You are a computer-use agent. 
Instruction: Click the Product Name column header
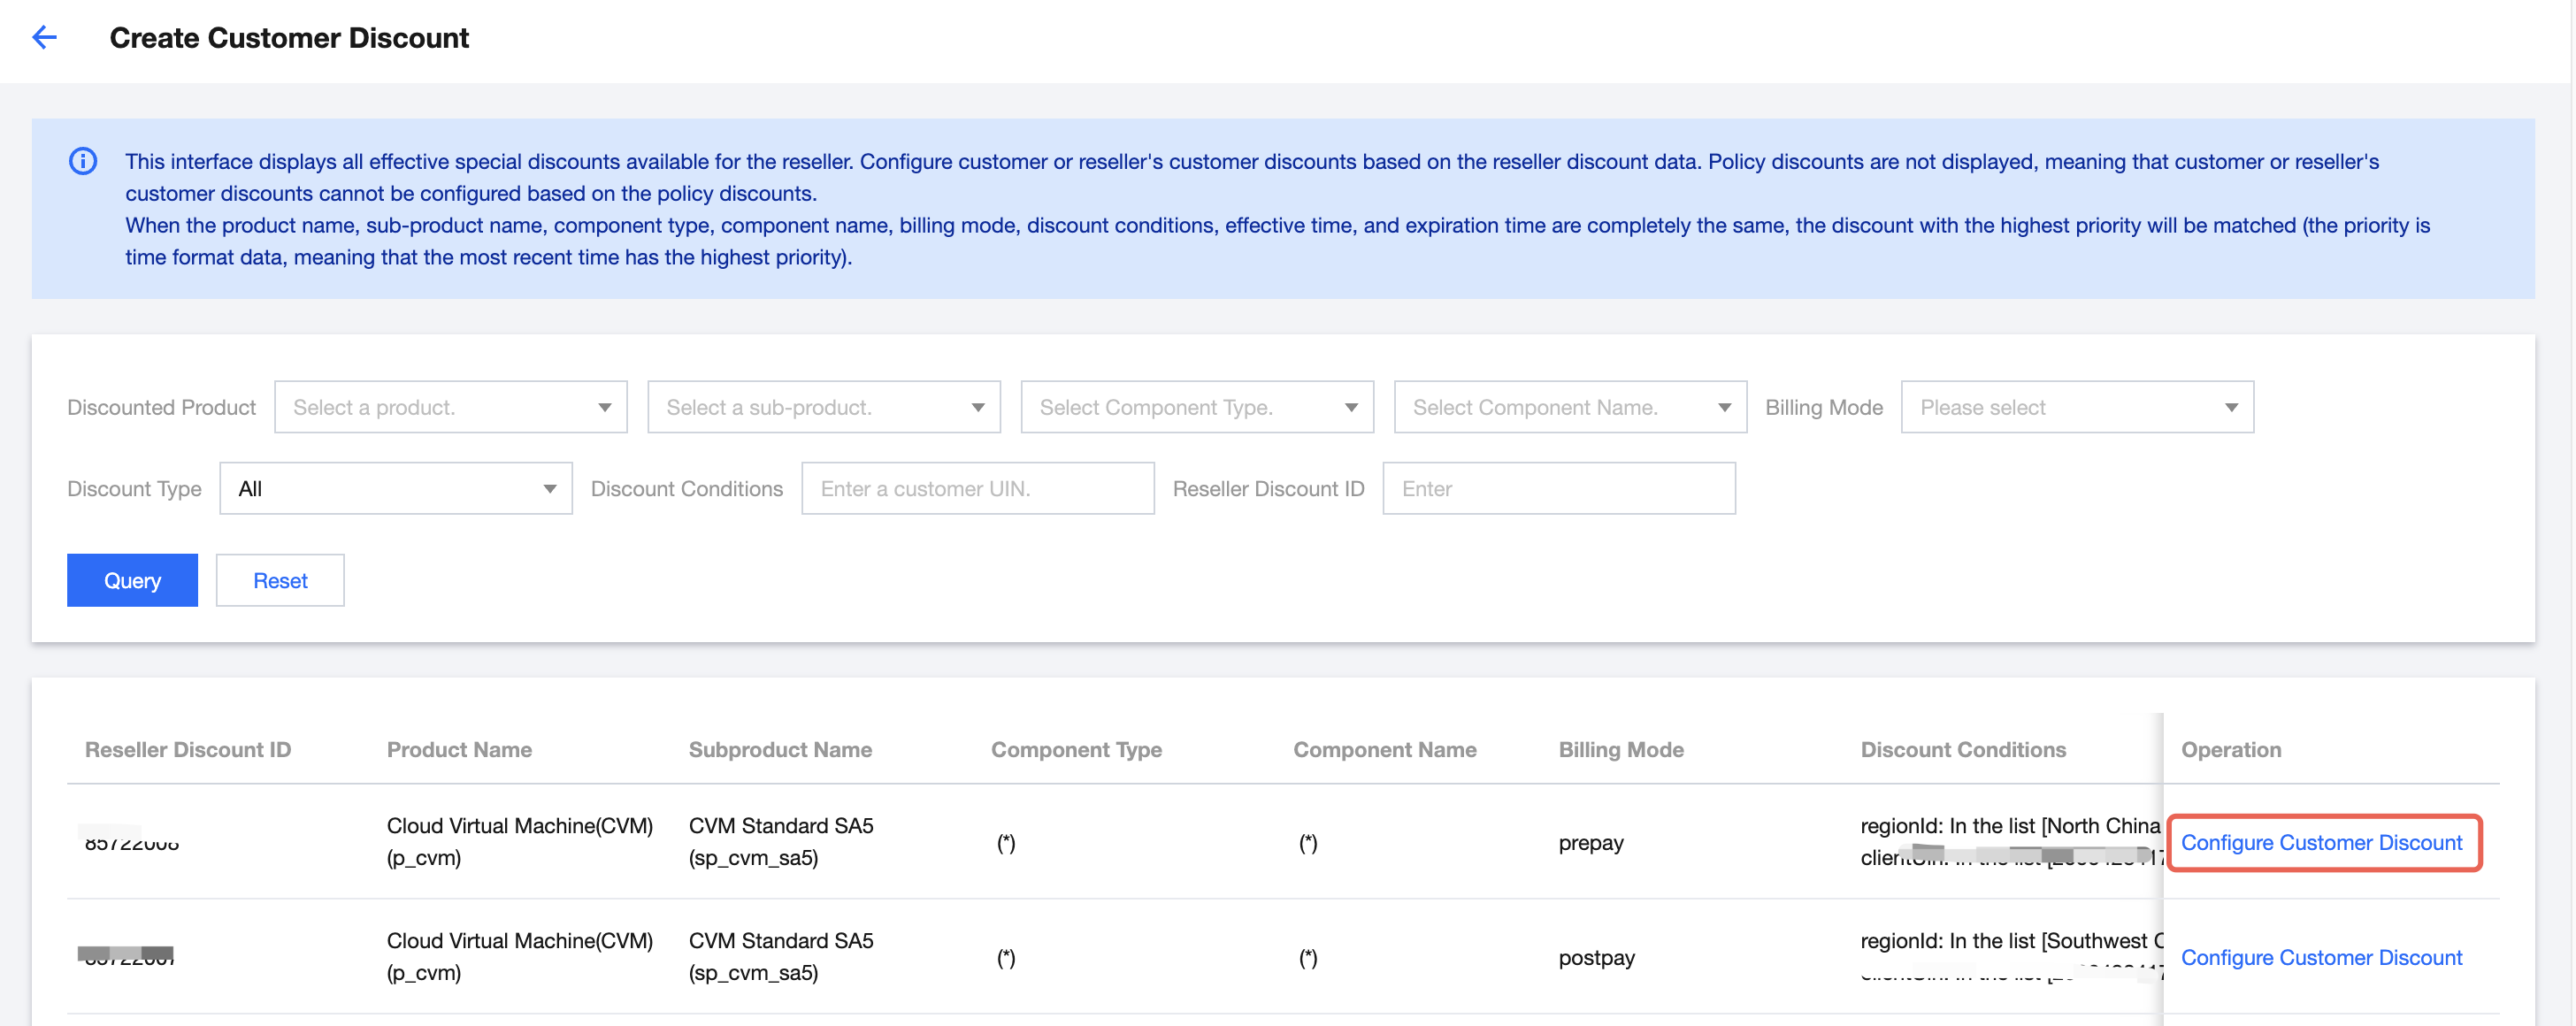click(x=459, y=750)
